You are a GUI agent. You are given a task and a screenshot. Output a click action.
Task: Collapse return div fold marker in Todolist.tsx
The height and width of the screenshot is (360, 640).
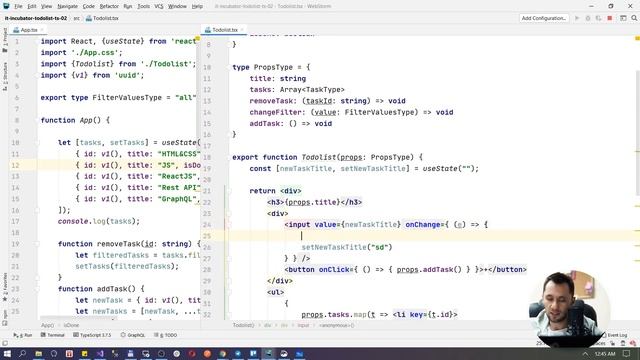229,191
